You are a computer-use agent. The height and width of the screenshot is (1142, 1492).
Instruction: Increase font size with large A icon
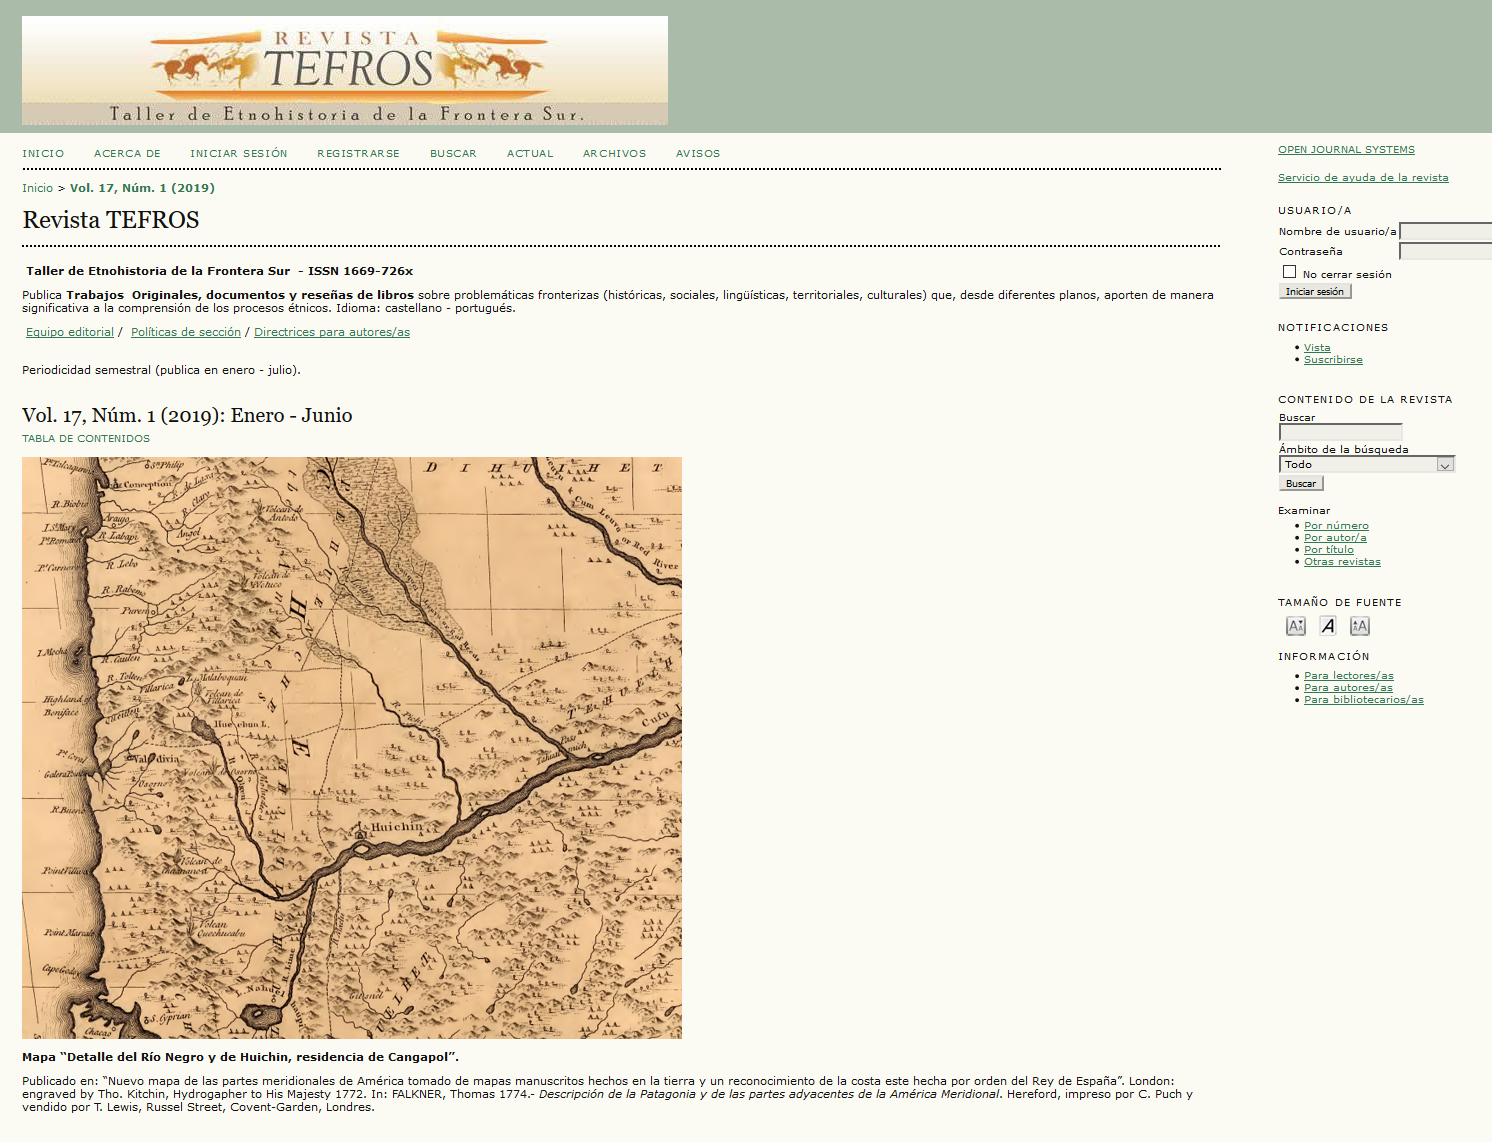coord(1360,626)
